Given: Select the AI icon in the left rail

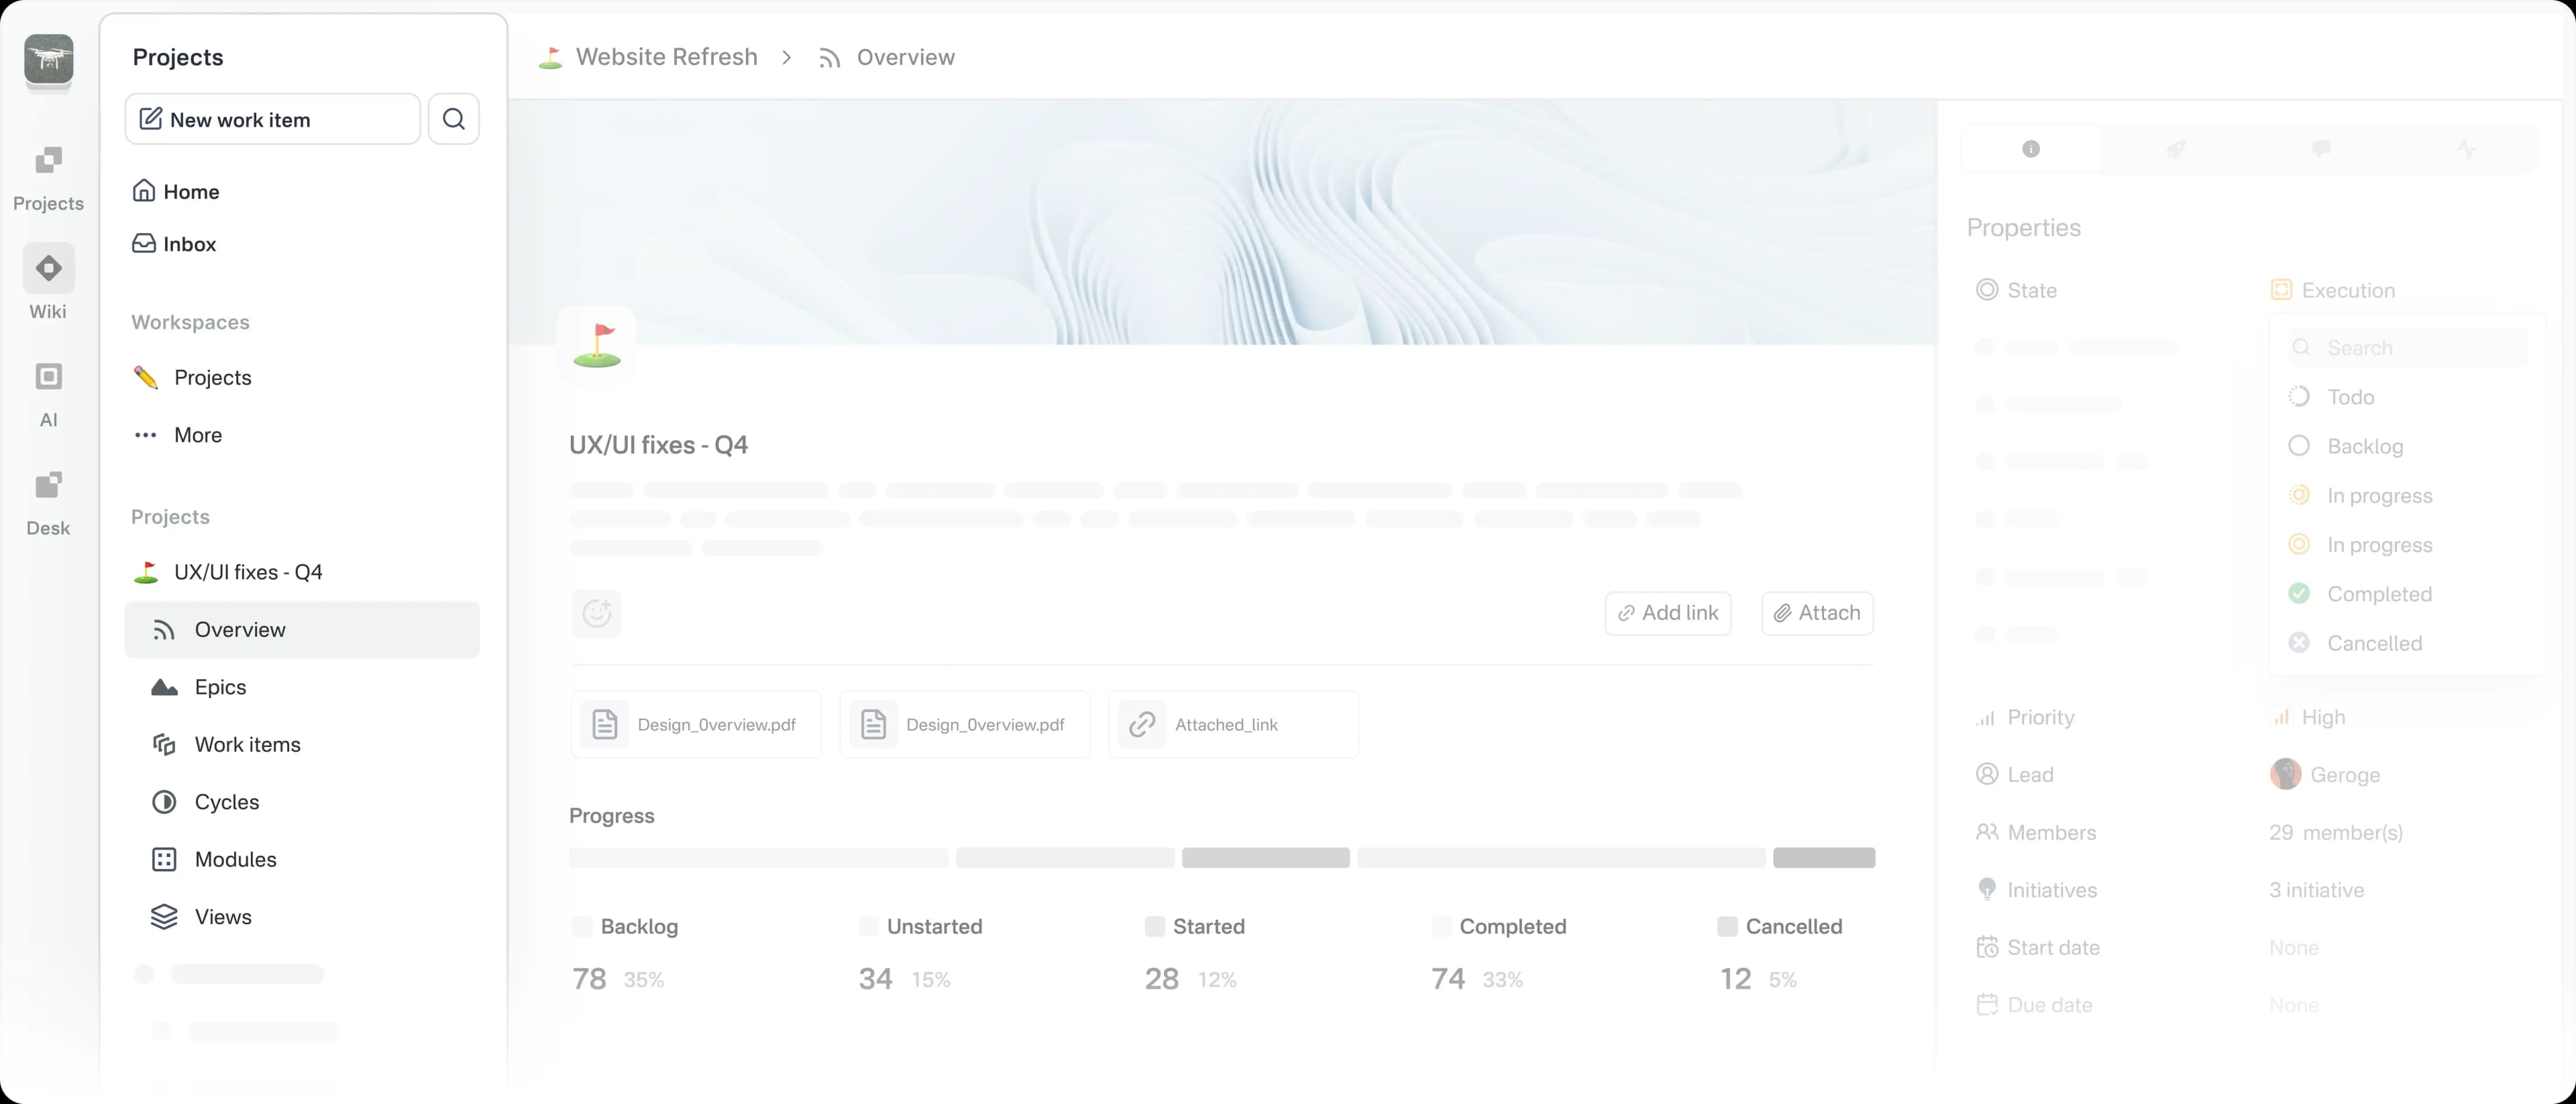Looking at the screenshot, I should (x=47, y=392).
